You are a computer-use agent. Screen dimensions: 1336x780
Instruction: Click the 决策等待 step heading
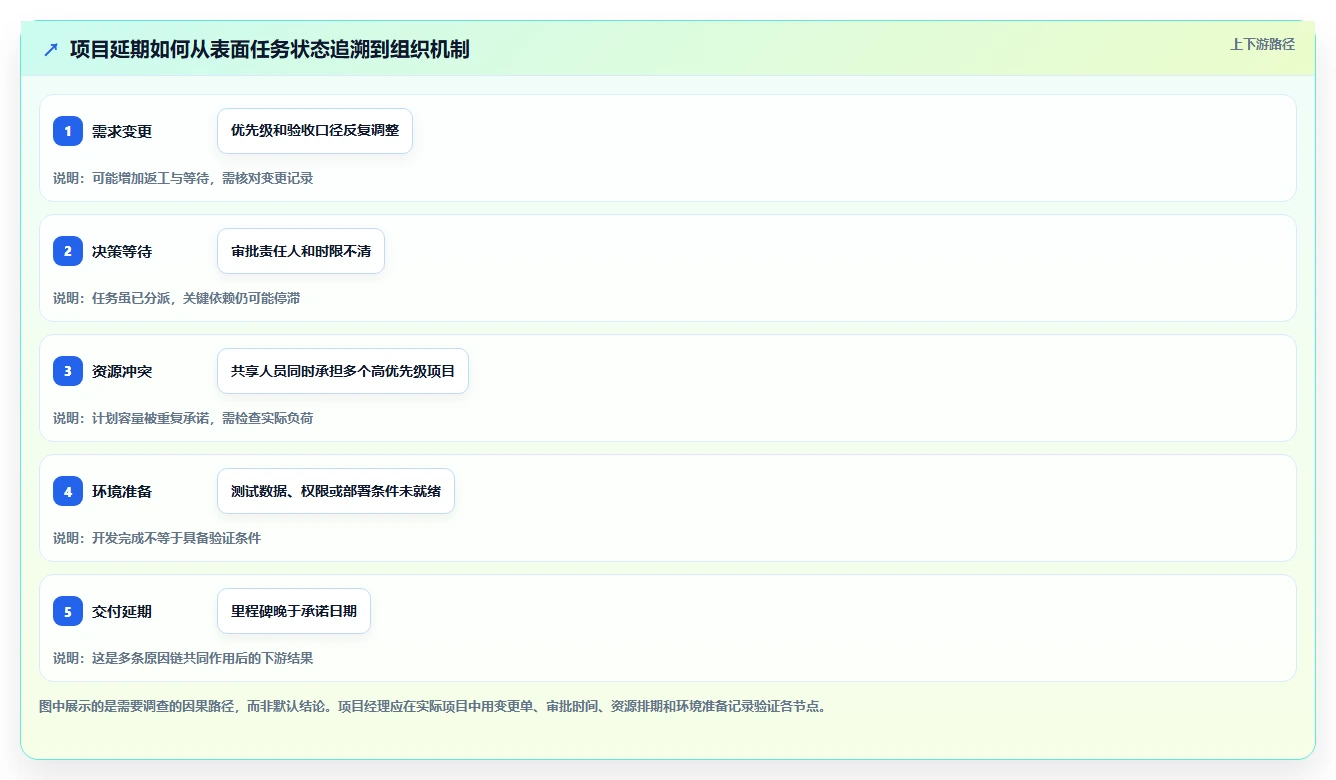(x=122, y=251)
